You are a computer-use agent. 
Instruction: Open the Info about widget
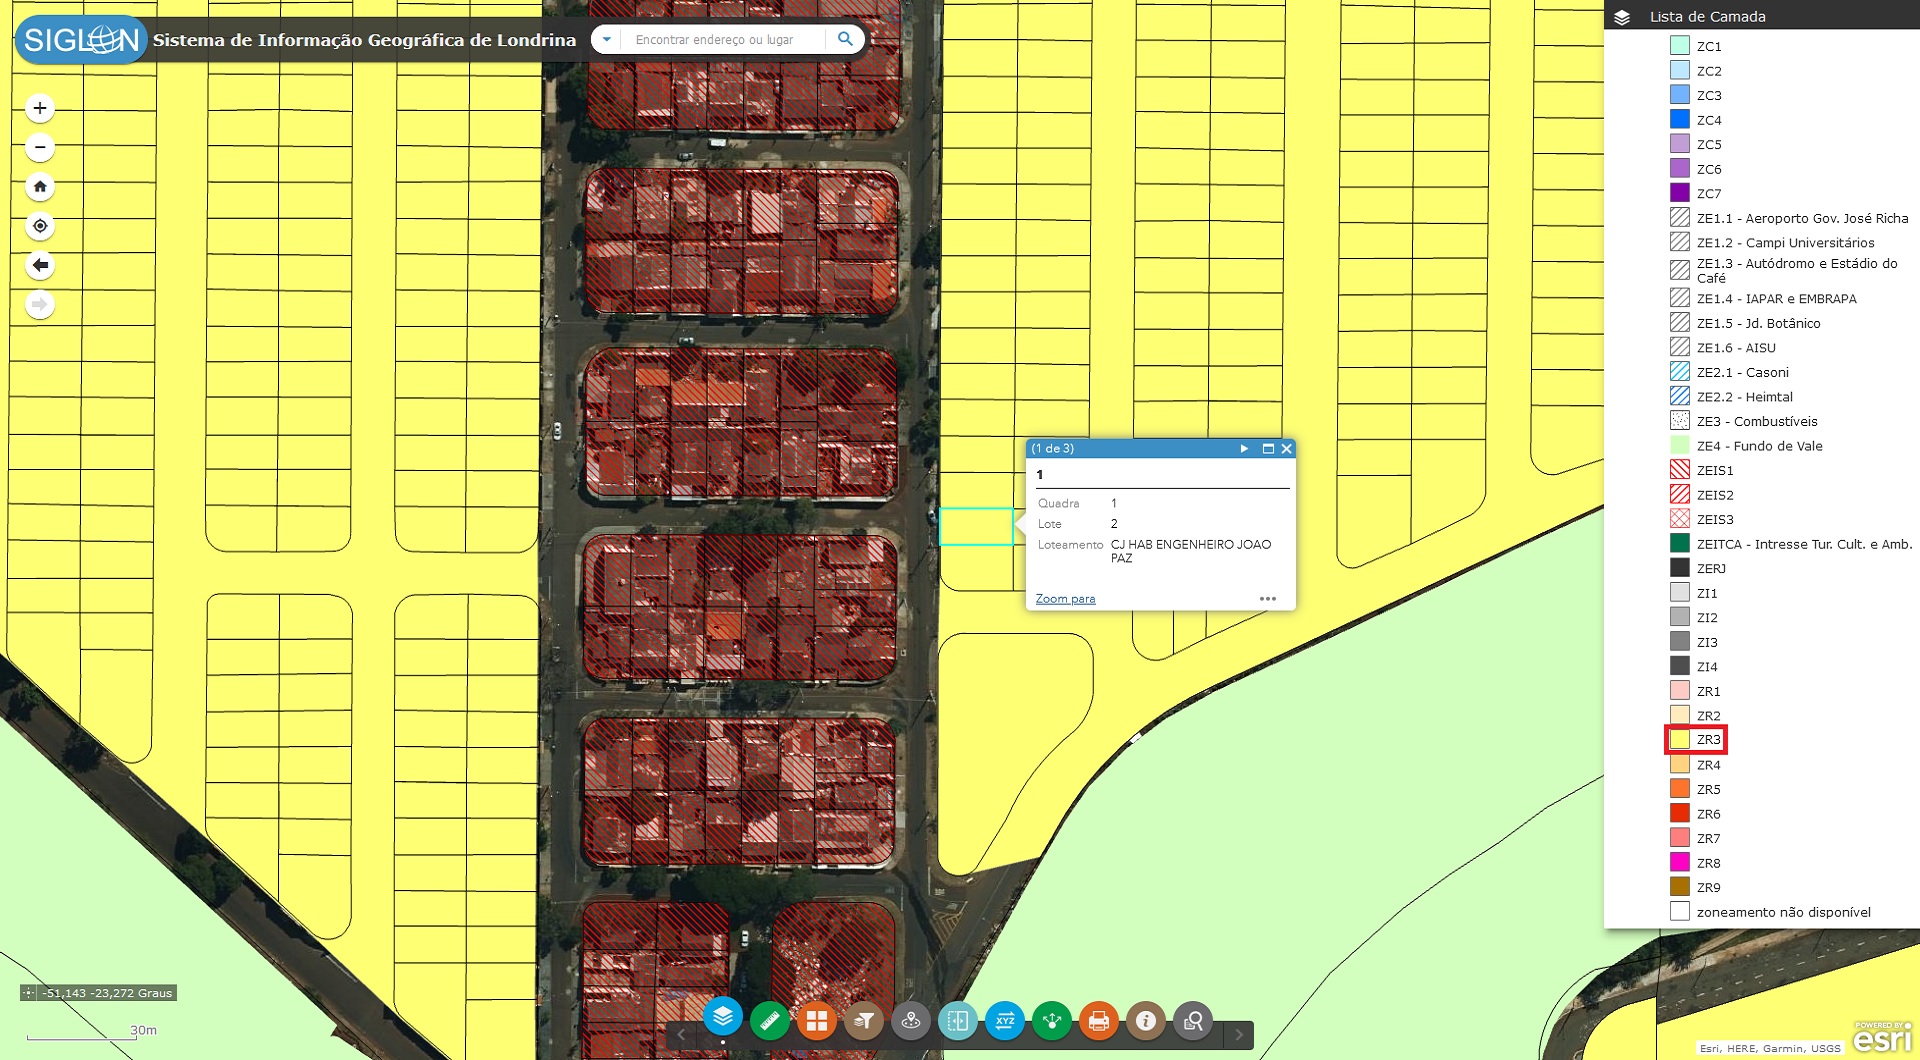(x=1146, y=1021)
